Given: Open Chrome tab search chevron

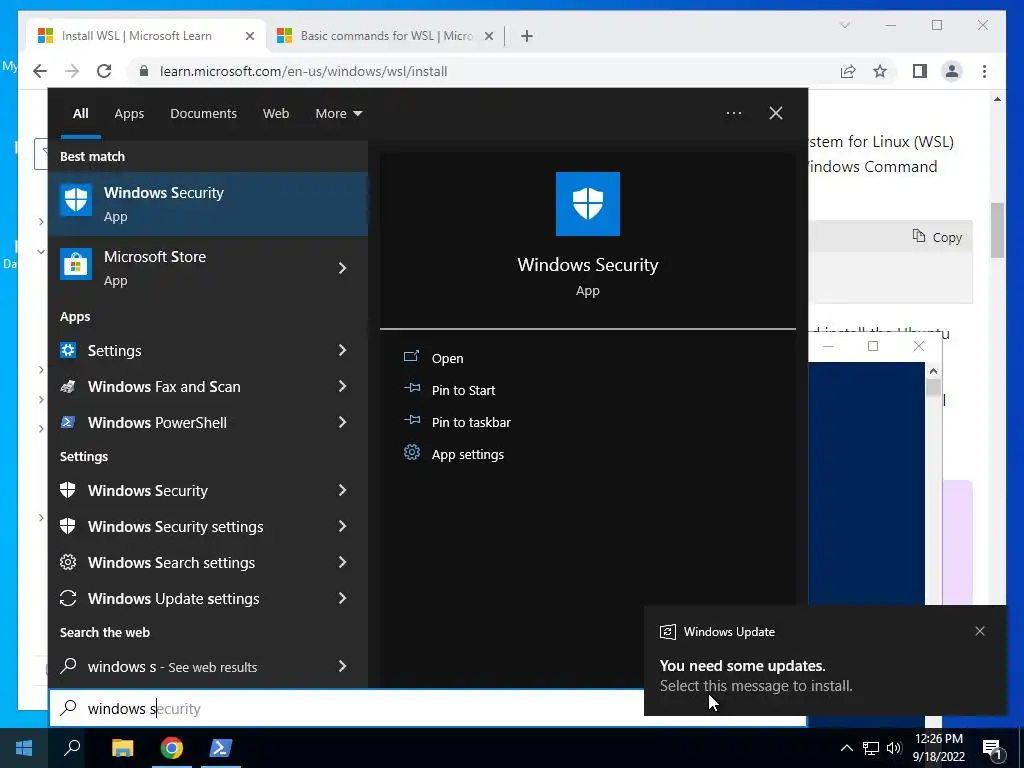Looking at the screenshot, I should click(x=844, y=25).
